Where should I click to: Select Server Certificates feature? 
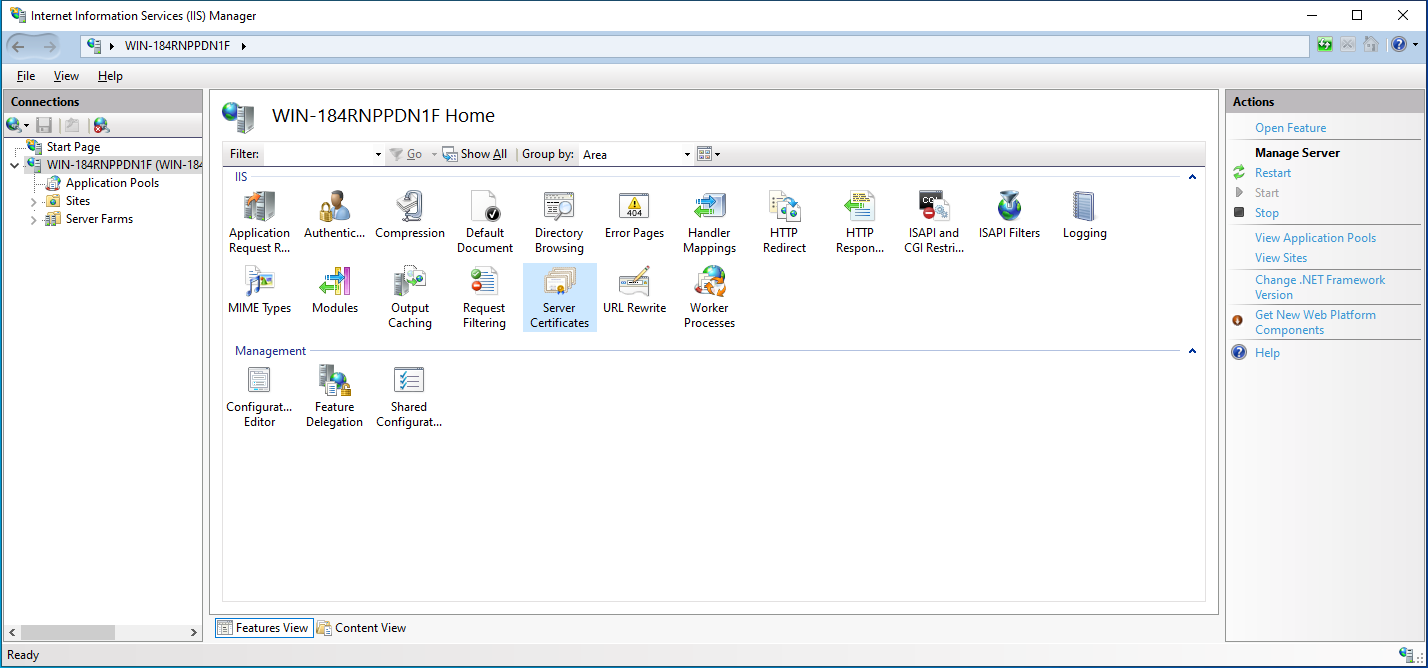[x=559, y=297]
